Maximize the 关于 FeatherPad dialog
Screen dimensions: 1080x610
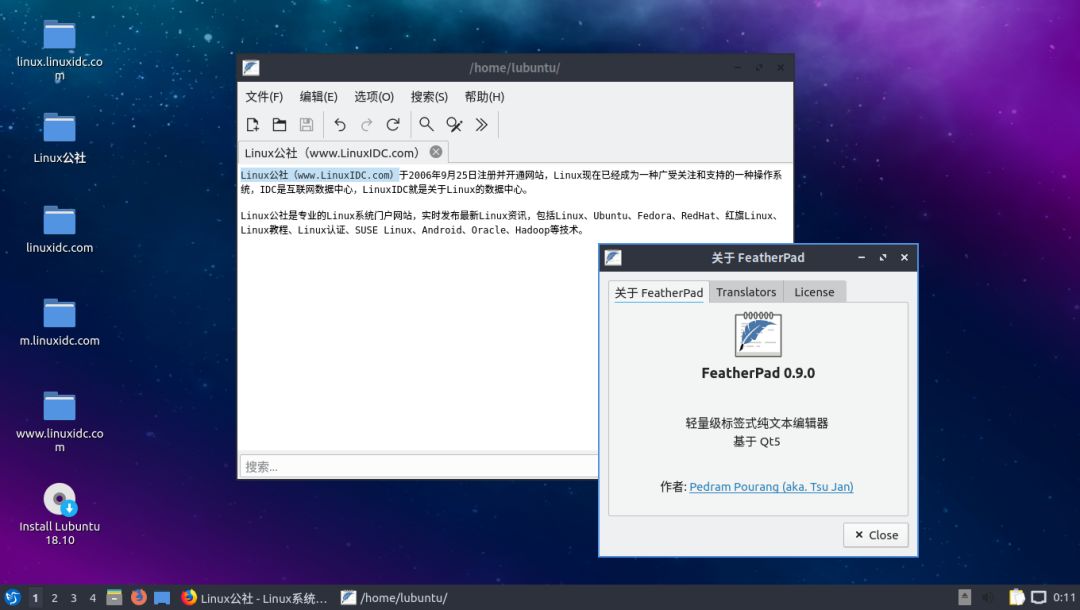(883, 257)
